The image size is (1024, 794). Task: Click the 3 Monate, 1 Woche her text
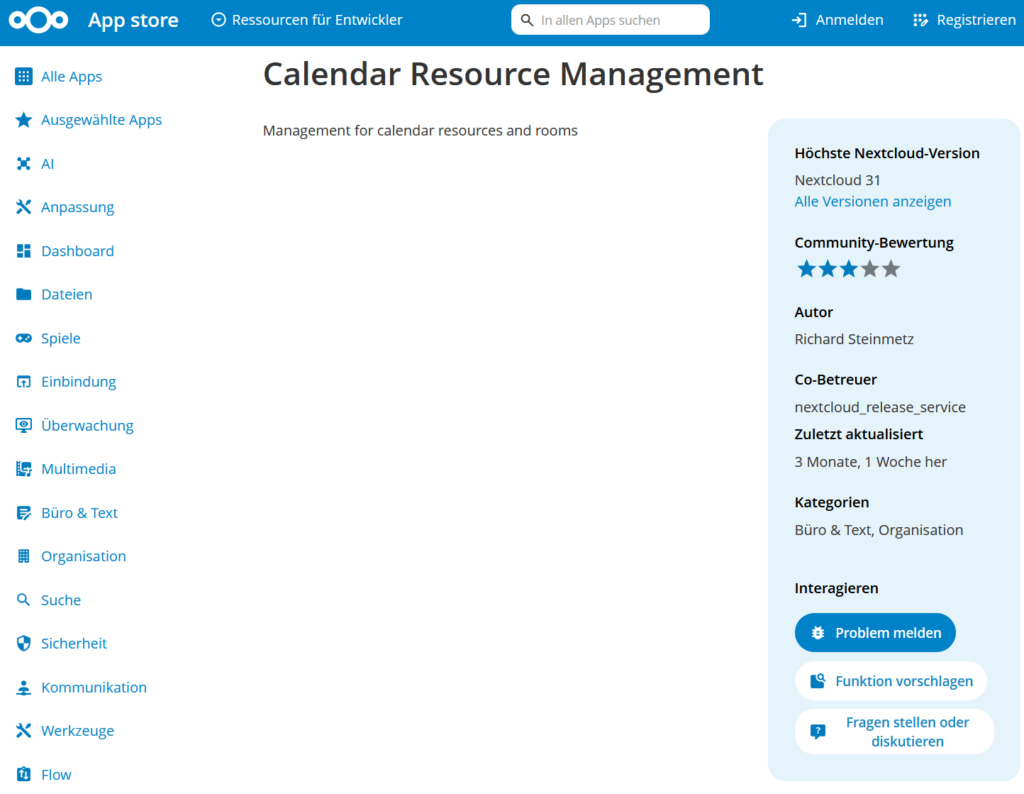coord(870,462)
